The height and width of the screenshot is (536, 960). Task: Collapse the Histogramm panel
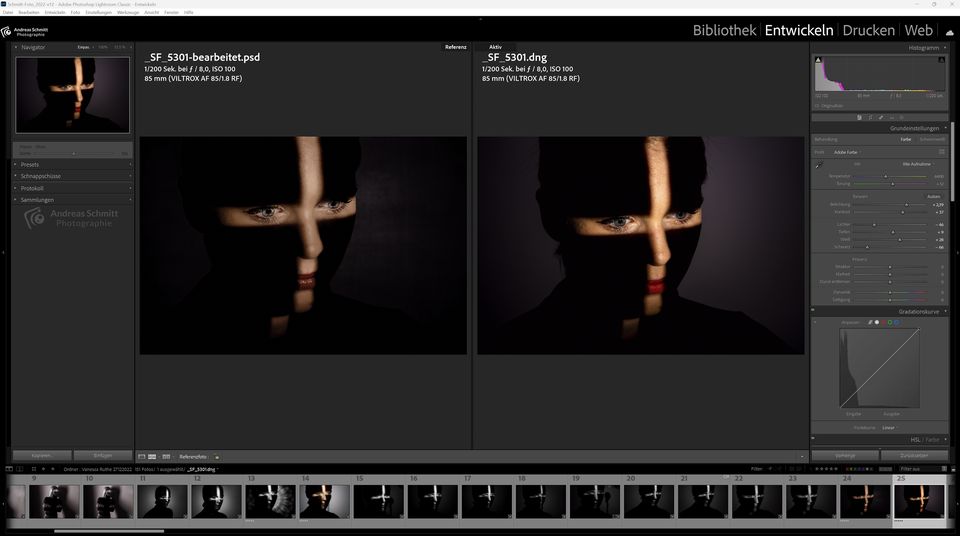(x=945, y=48)
